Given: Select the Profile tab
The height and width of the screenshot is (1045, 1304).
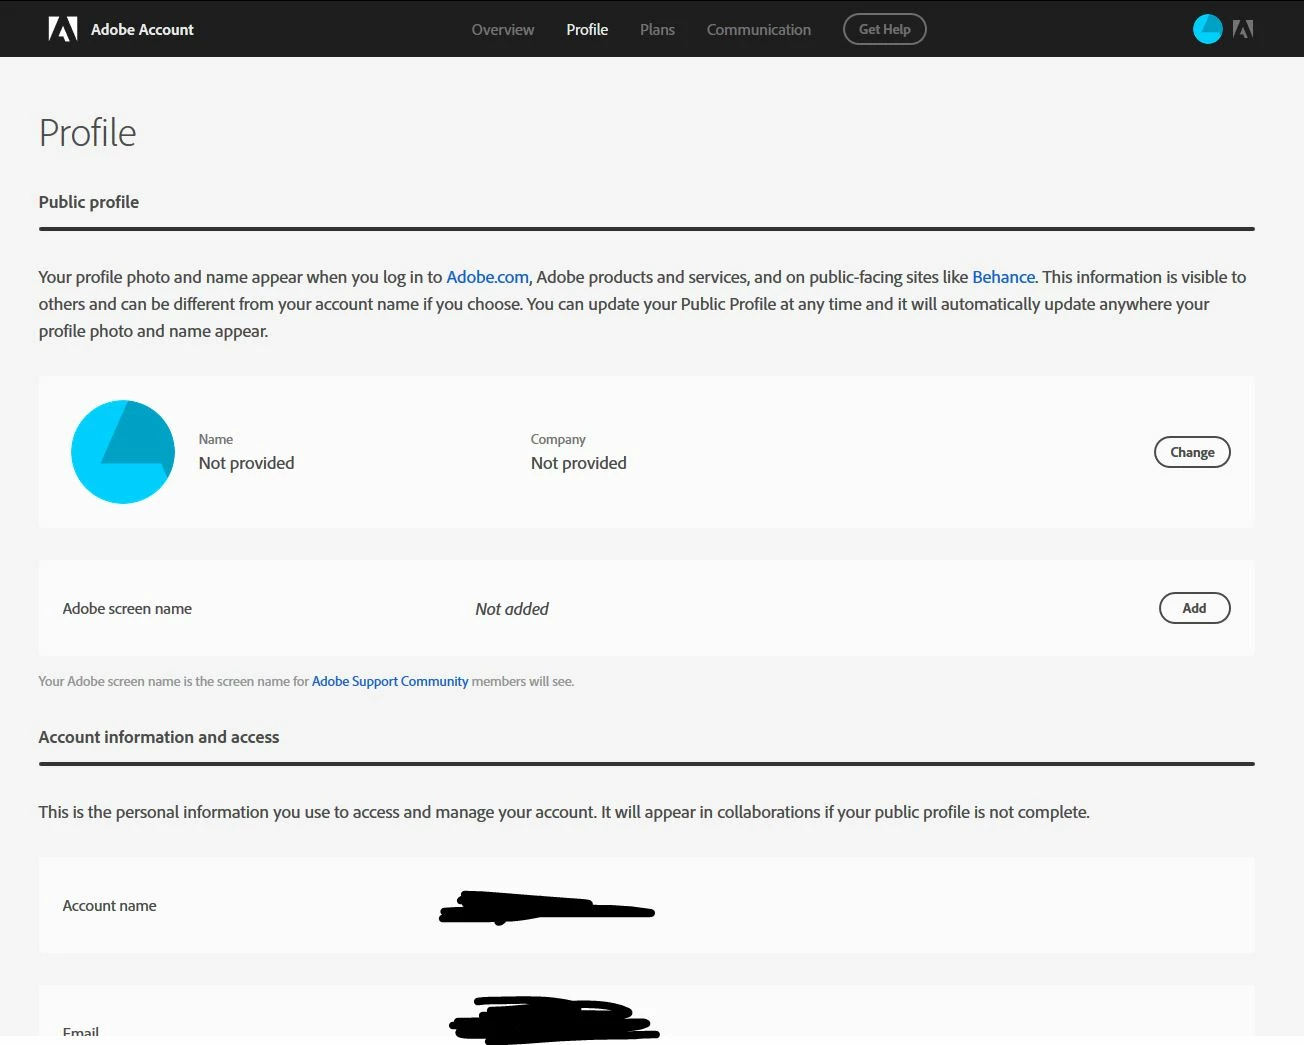Looking at the screenshot, I should (587, 30).
